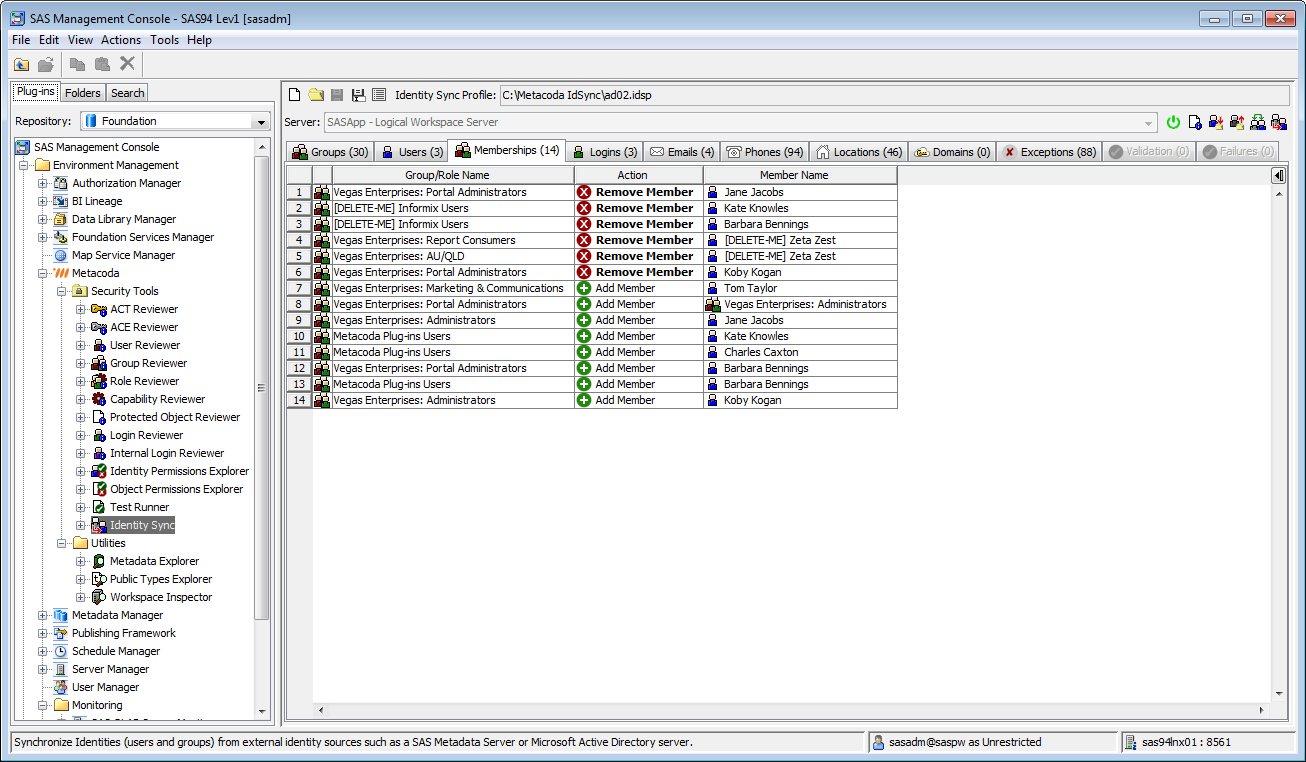Select the Charles Caxton member cell
Image resolution: width=1306 pixels, height=762 pixels.
pos(800,352)
